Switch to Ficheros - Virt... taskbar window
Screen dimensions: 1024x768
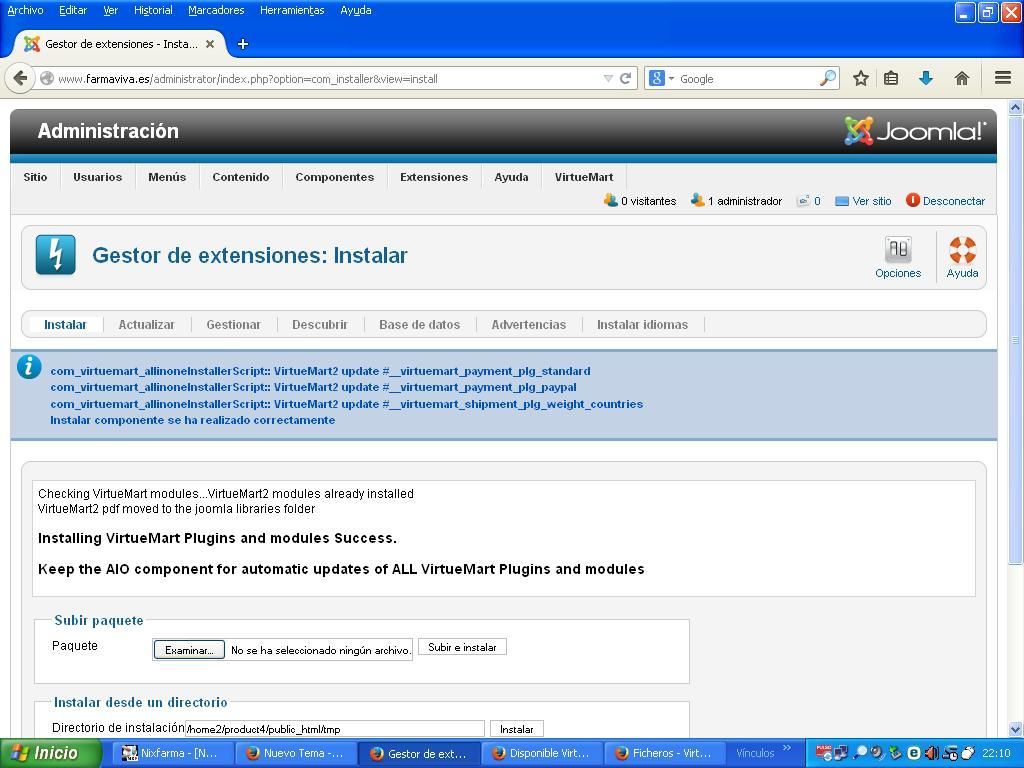(666, 753)
